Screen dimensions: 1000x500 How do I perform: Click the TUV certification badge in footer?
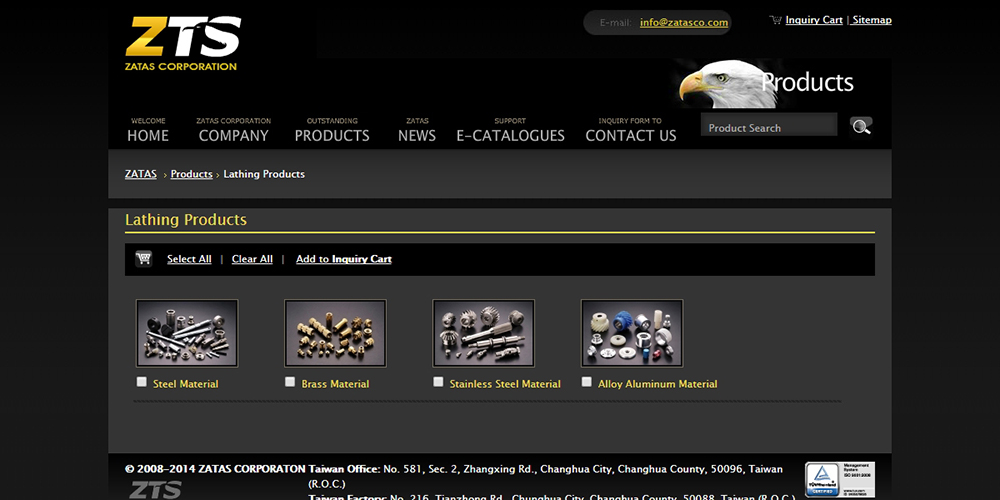click(x=839, y=479)
